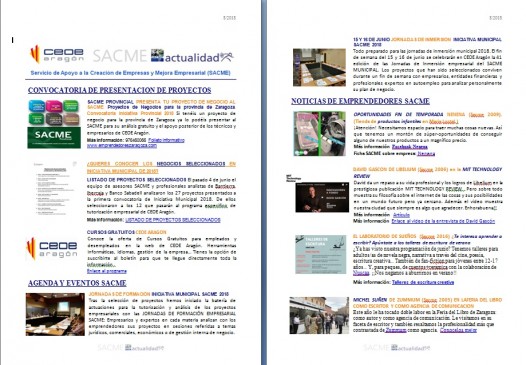This screenshot has height=365, width=526.
Task: Open the Folleto informativo link
Action: [x=166, y=140]
